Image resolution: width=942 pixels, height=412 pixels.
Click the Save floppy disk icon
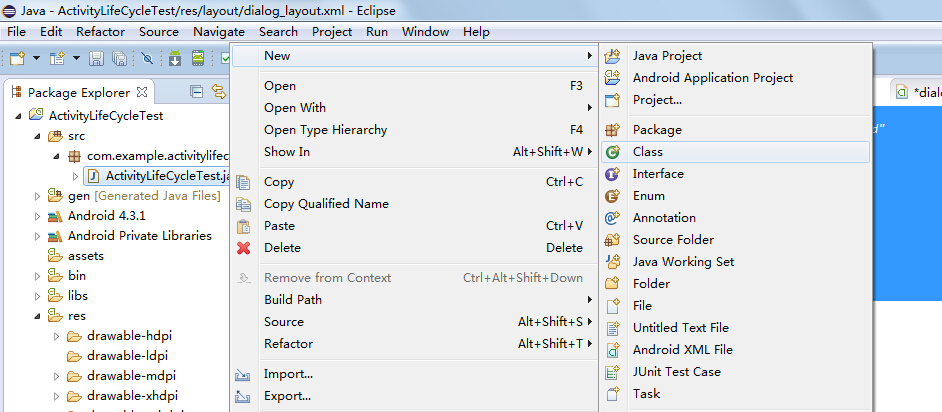tap(97, 58)
